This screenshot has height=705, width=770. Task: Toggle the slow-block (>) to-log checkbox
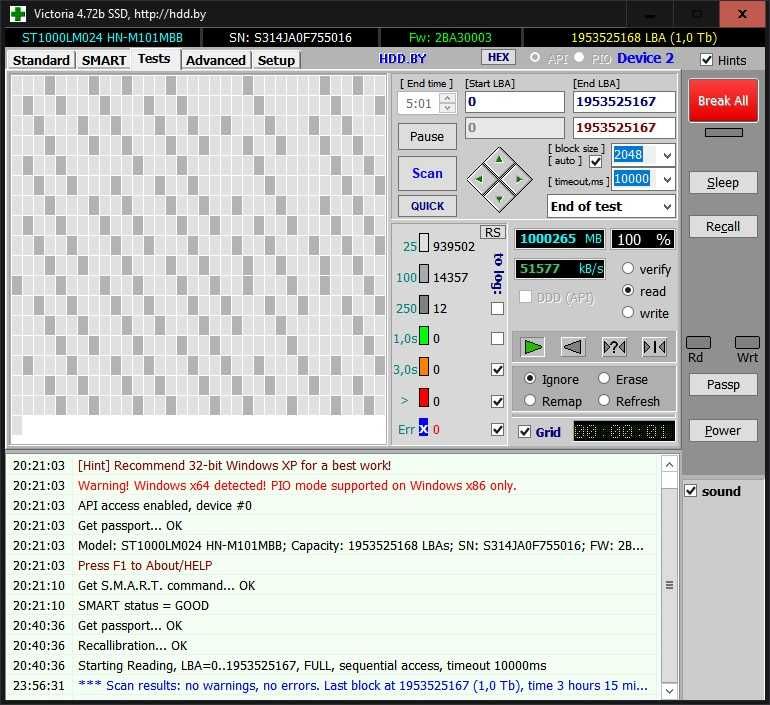[497, 401]
